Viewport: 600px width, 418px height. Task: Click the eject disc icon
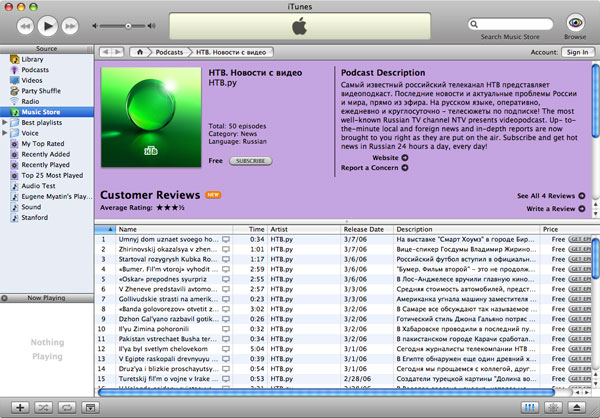click(579, 408)
